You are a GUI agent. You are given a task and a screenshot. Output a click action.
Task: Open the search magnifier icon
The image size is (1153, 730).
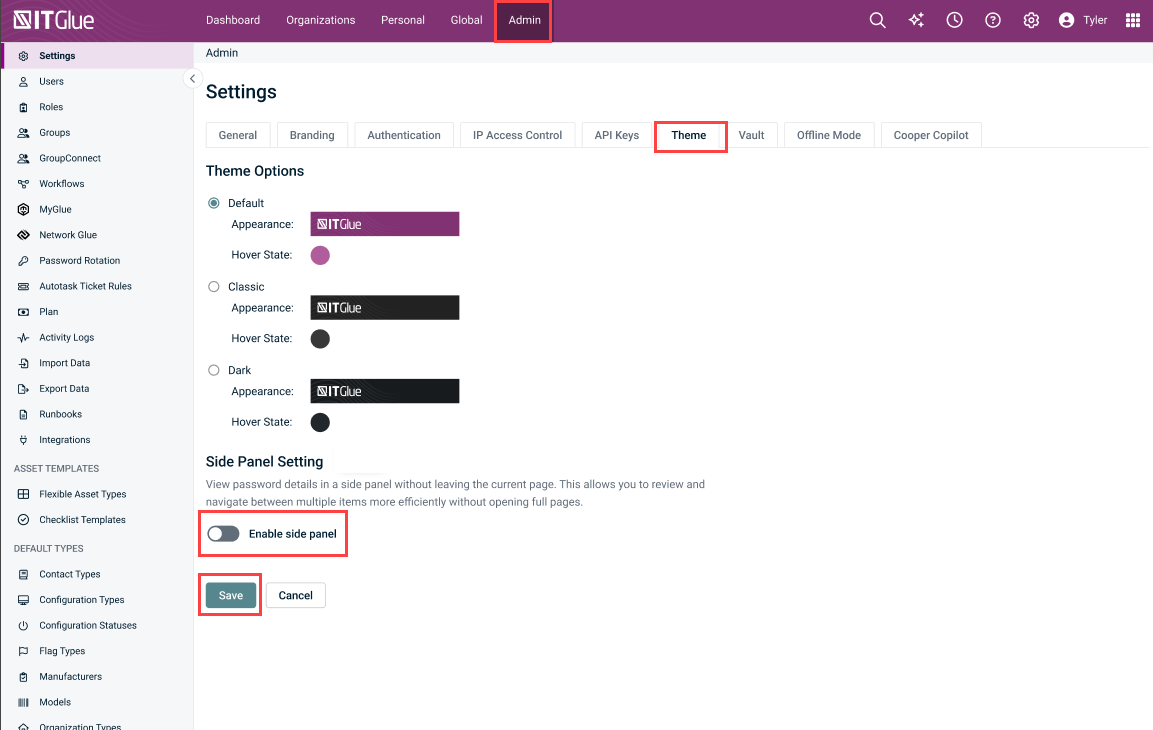pos(877,20)
